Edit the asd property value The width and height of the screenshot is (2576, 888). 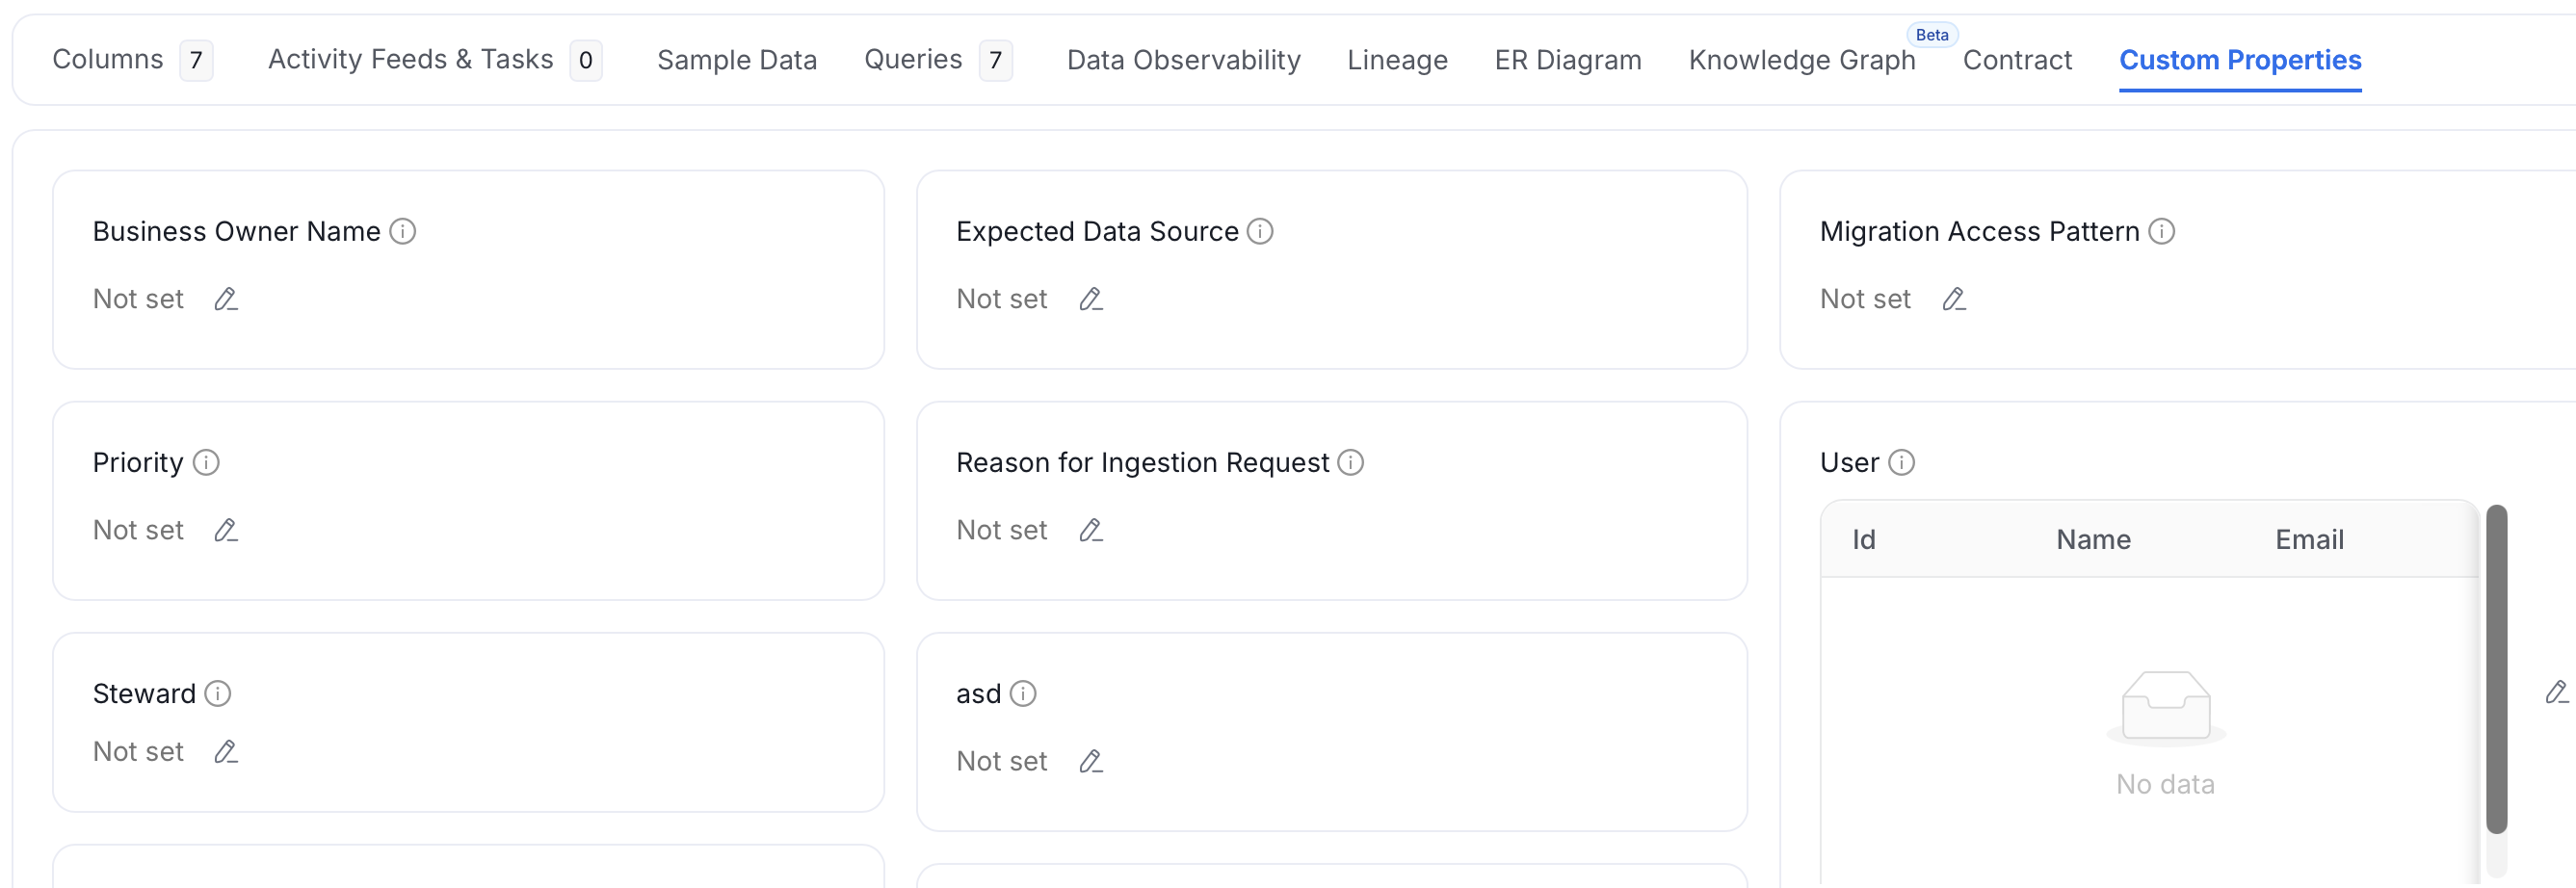[x=1090, y=762]
